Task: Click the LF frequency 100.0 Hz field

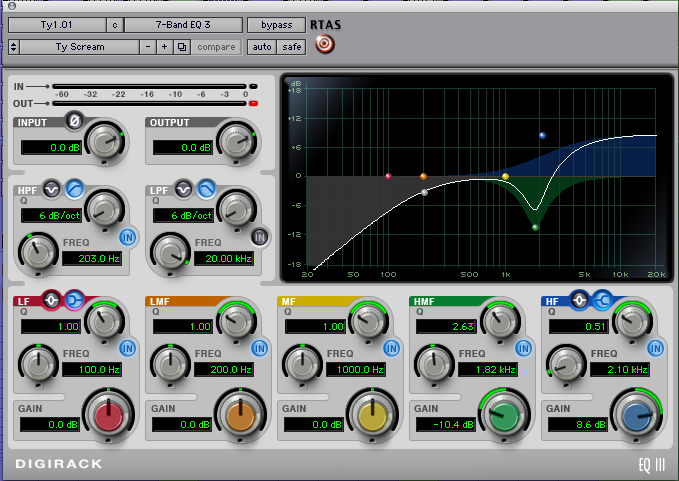Action: point(92,369)
